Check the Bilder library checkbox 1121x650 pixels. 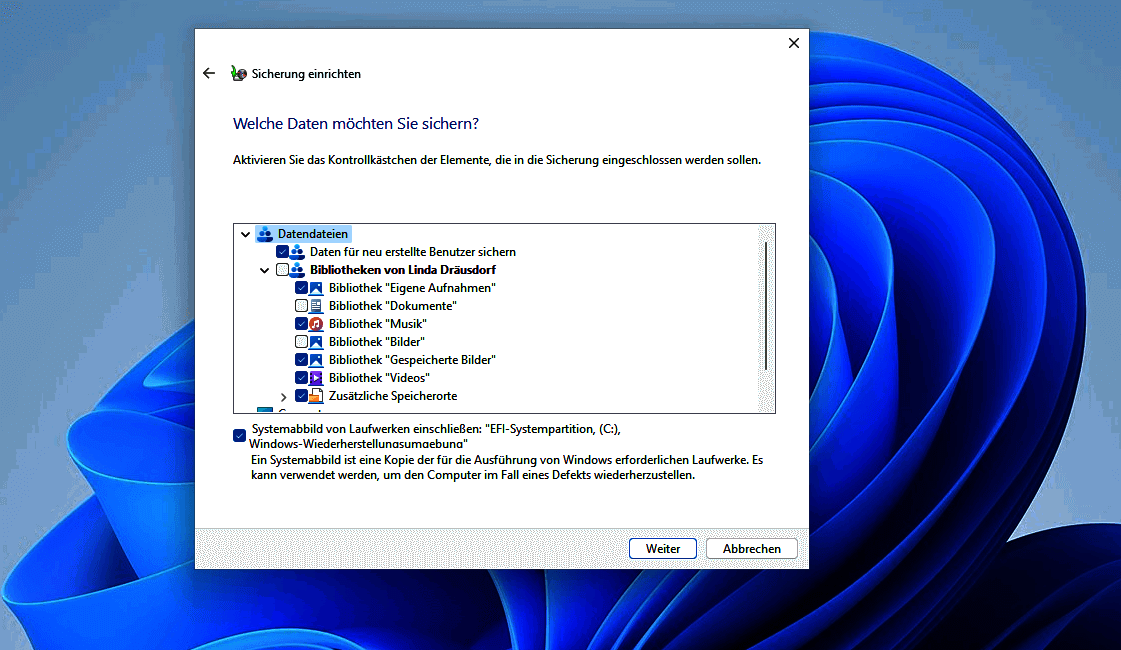click(x=301, y=342)
